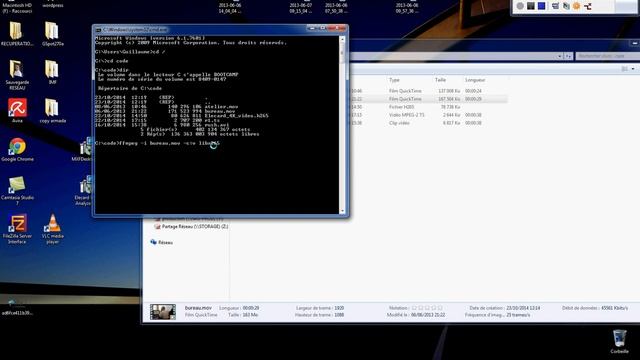Select the Film QuickTime row with length 00:00:24
The width and height of the screenshot is (640, 360).
click(429, 91)
